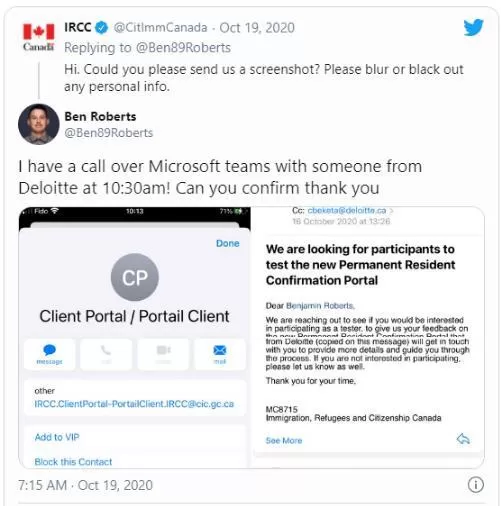Viewport: 501px width, 506px height.
Task: Select Add to VIP option
Action: point(57,437)
